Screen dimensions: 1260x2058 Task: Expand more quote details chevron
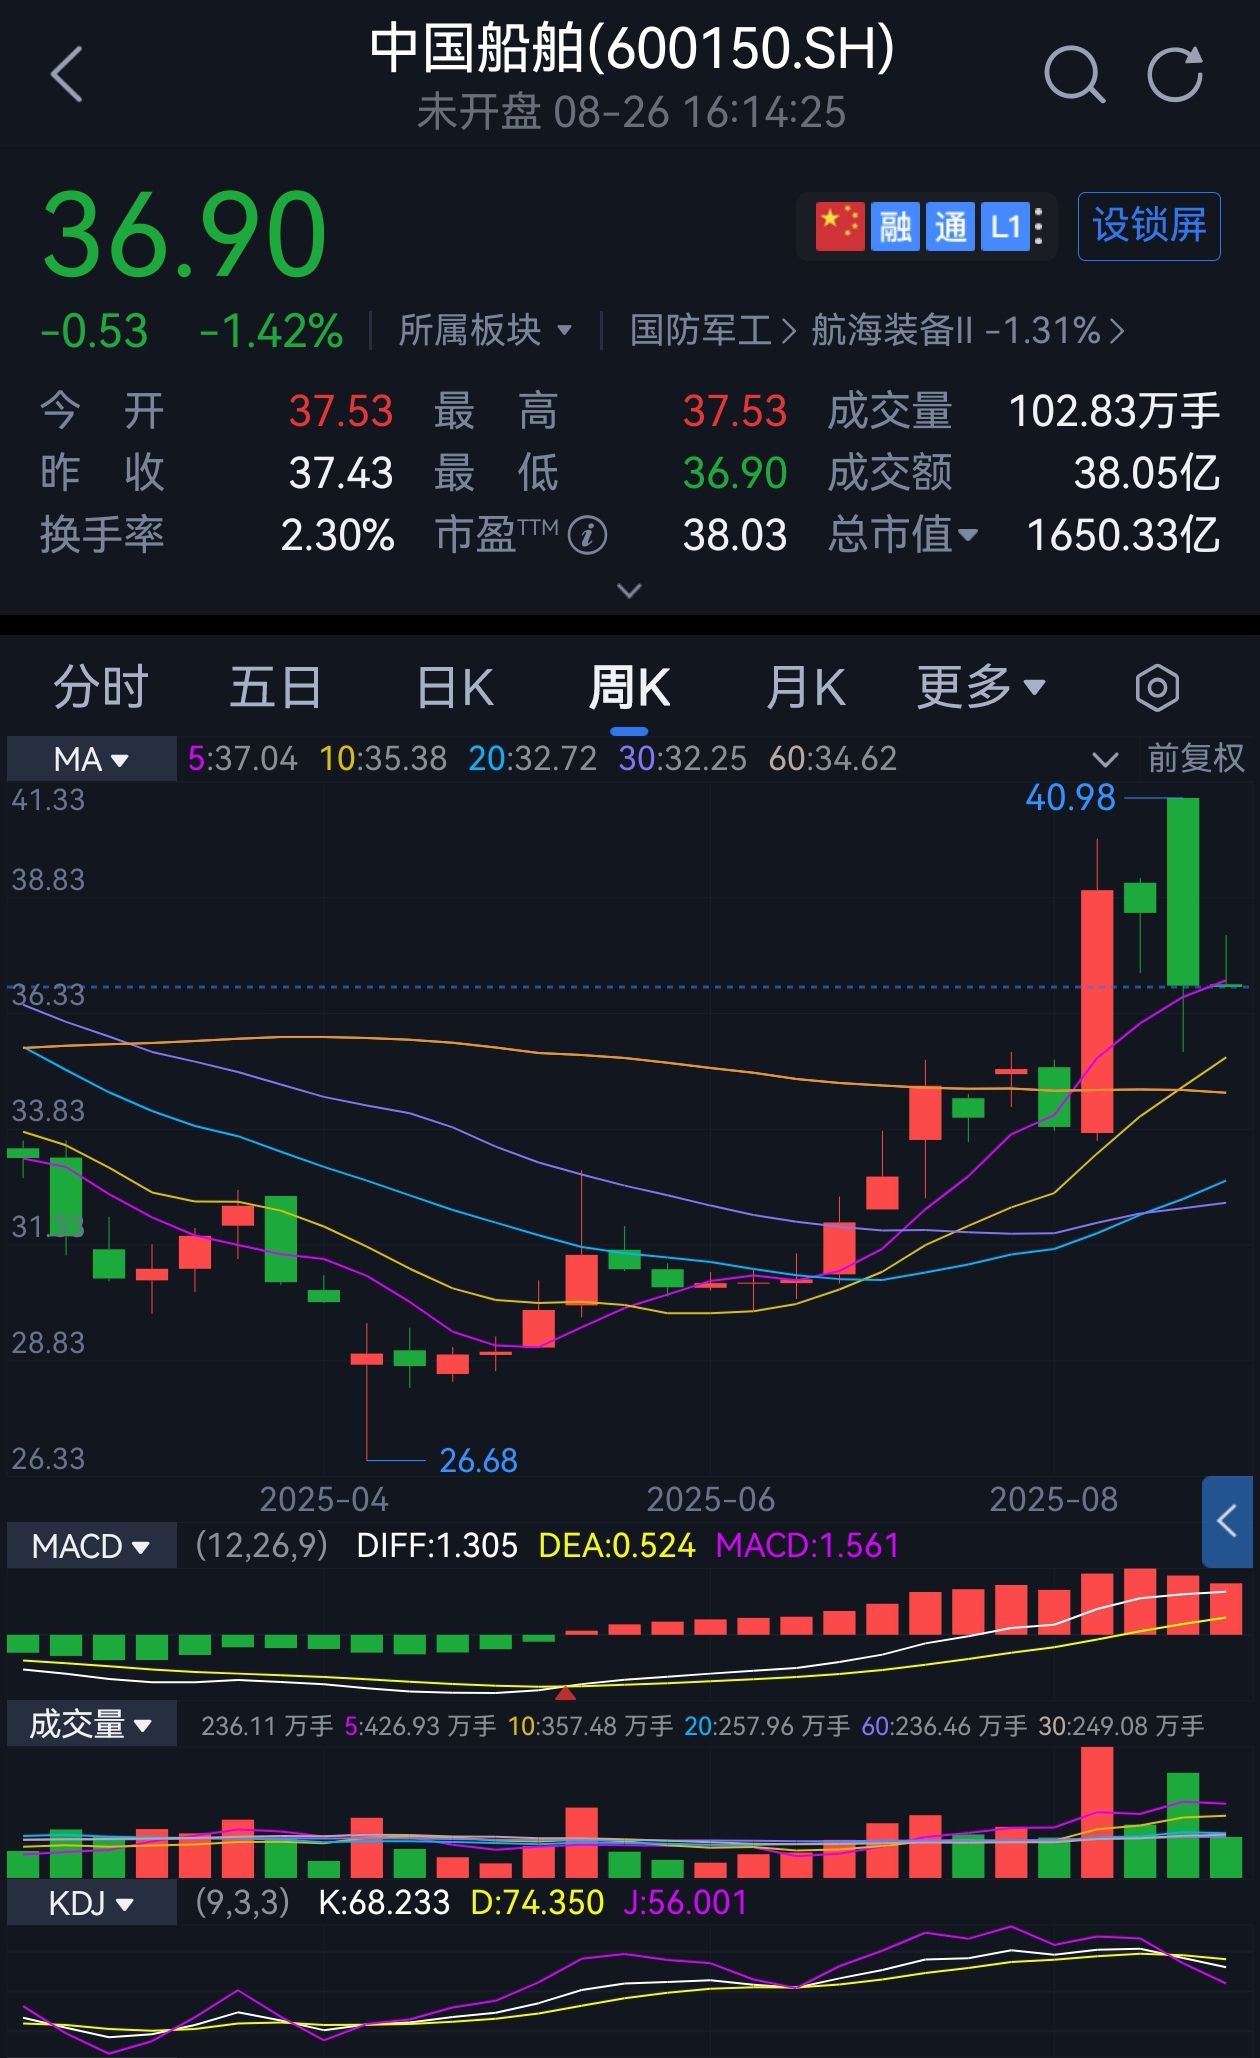click(629, 591)
